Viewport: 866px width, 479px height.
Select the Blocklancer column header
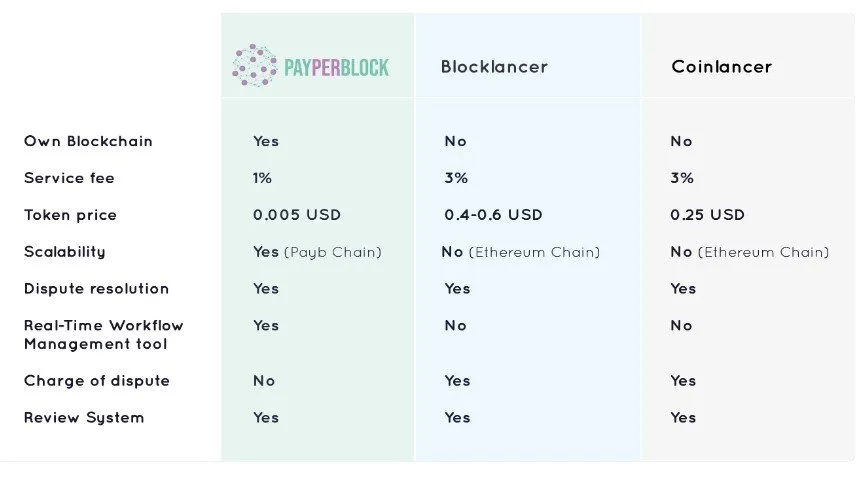tap(494, 67)
